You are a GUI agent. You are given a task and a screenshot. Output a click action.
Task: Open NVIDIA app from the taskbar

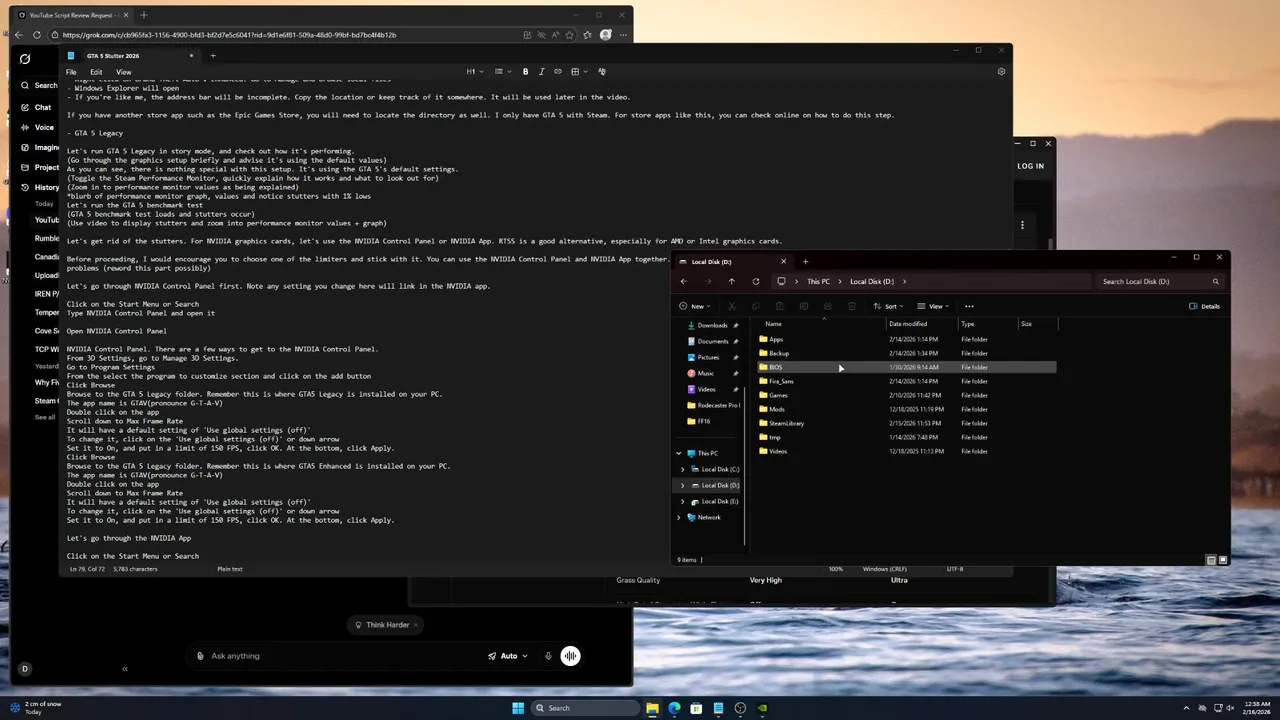pos(763,708)
